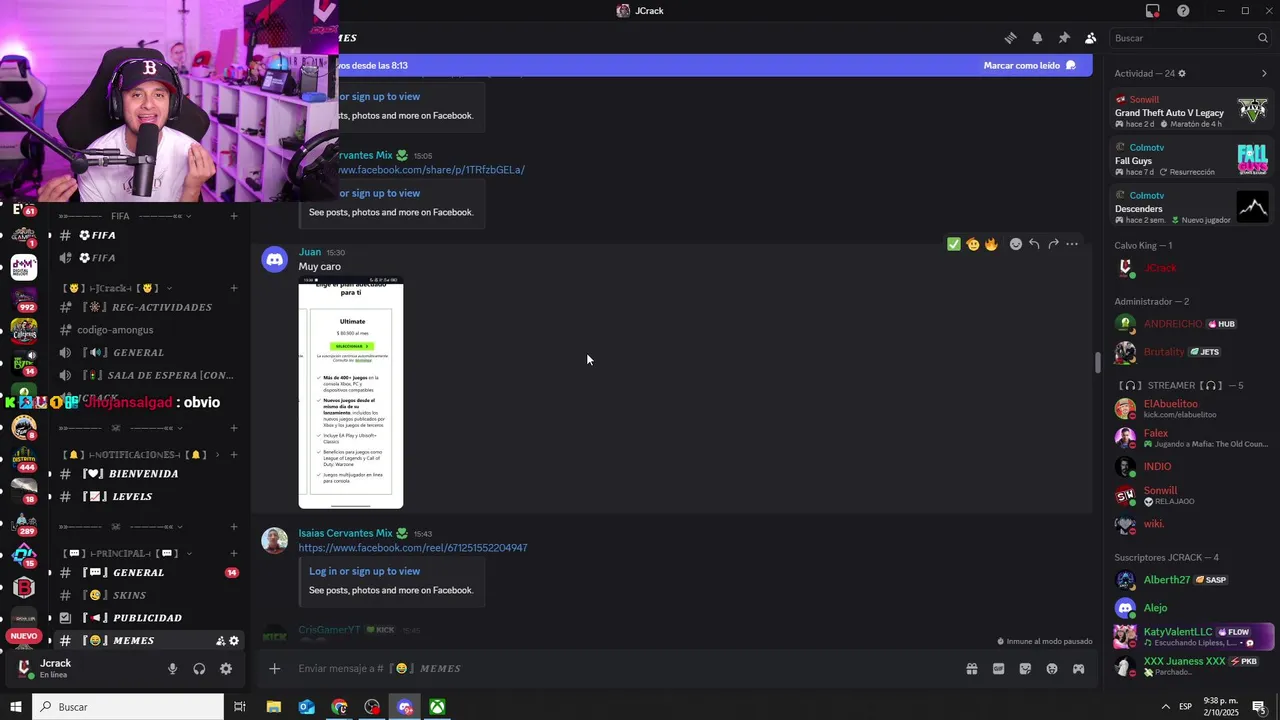1280x720 pixels.
Task: Toggle the member list icon
Action: coord(1090,38)
